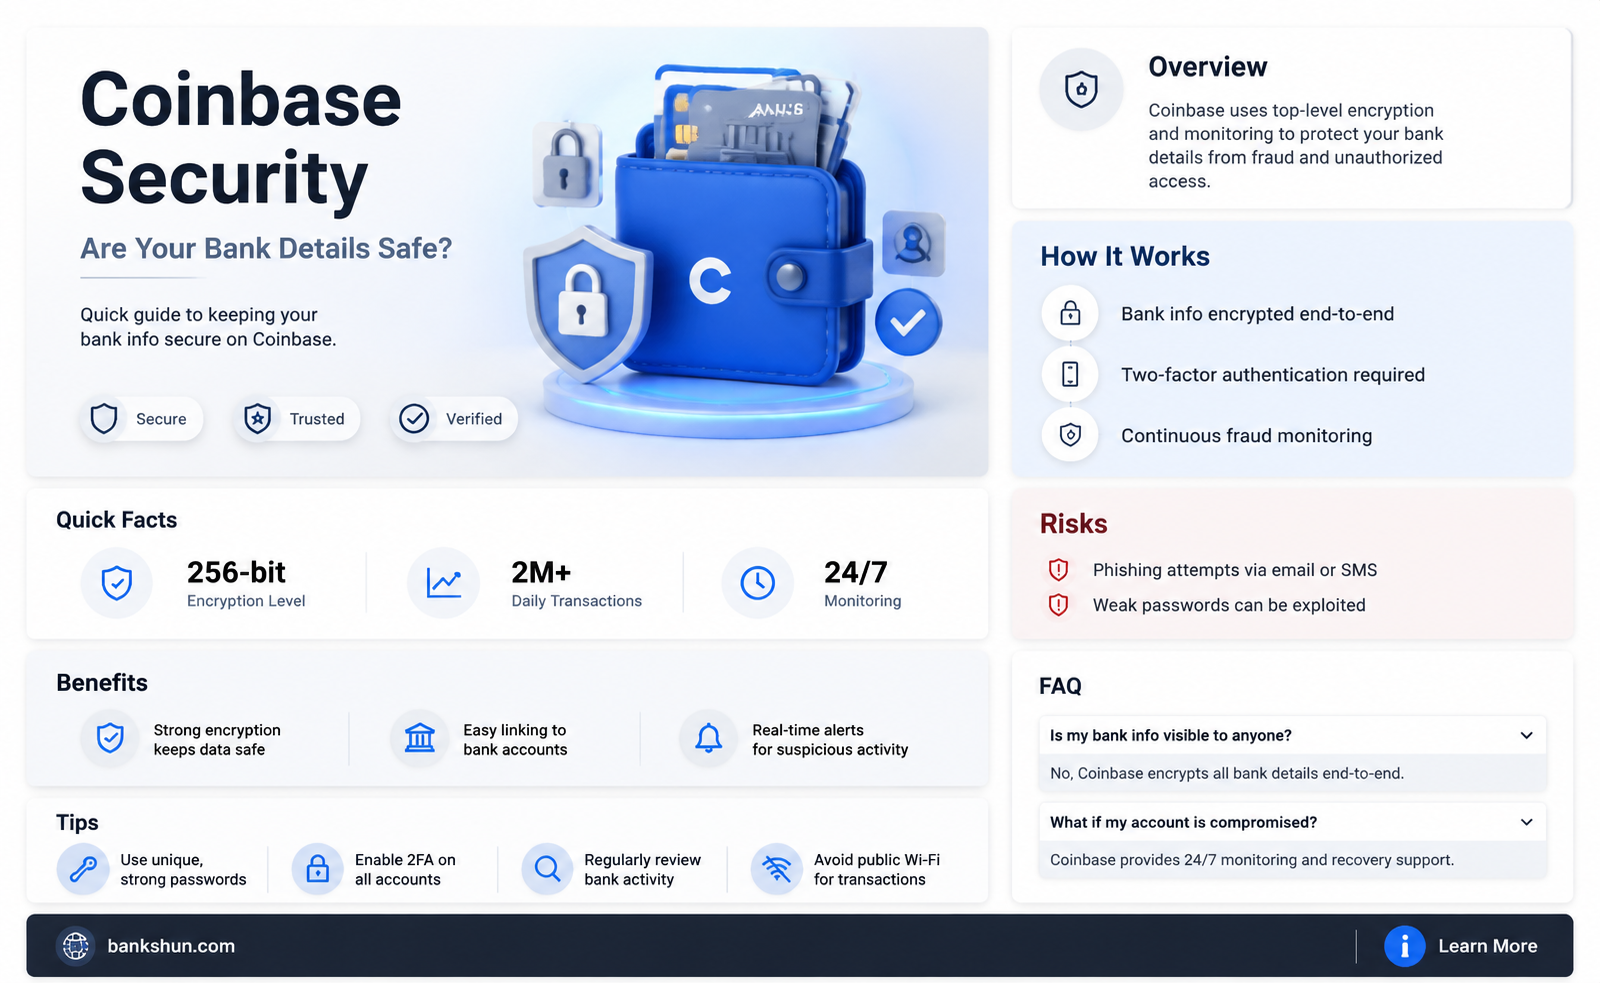Screen dimensions: 1600x983
Task: Click the blue checkmark circle in wallet illustration
Action: pyautogui.click(x=908, y=322)
